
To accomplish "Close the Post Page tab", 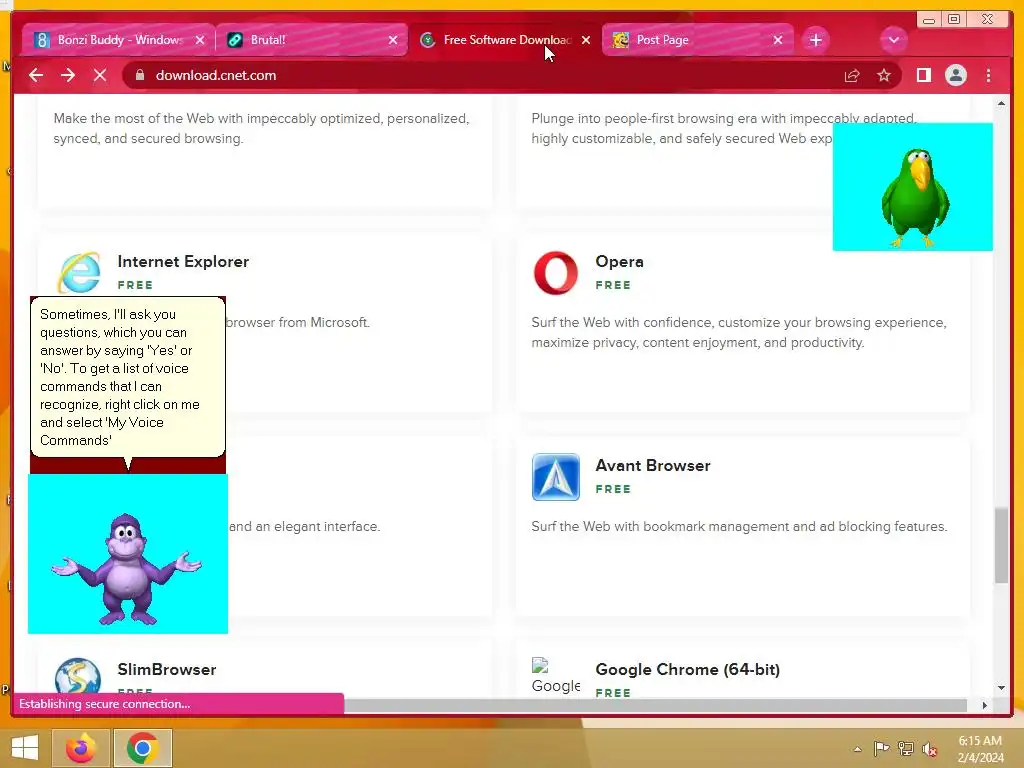I will pyautogui.click(x=777, y=40).
